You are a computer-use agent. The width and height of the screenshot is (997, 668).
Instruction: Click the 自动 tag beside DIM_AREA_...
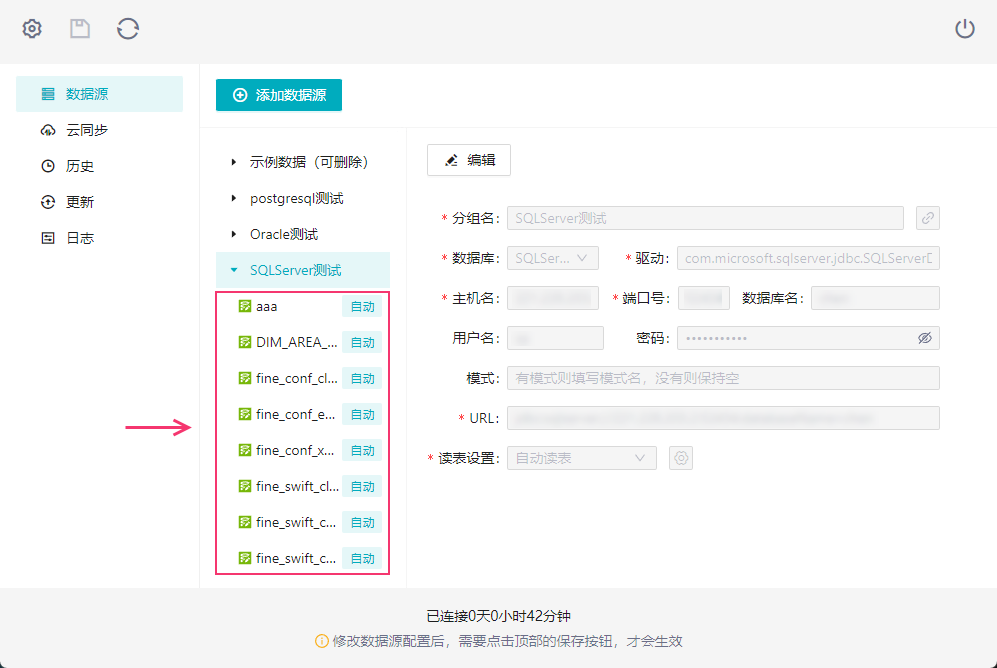click(362, 343)
